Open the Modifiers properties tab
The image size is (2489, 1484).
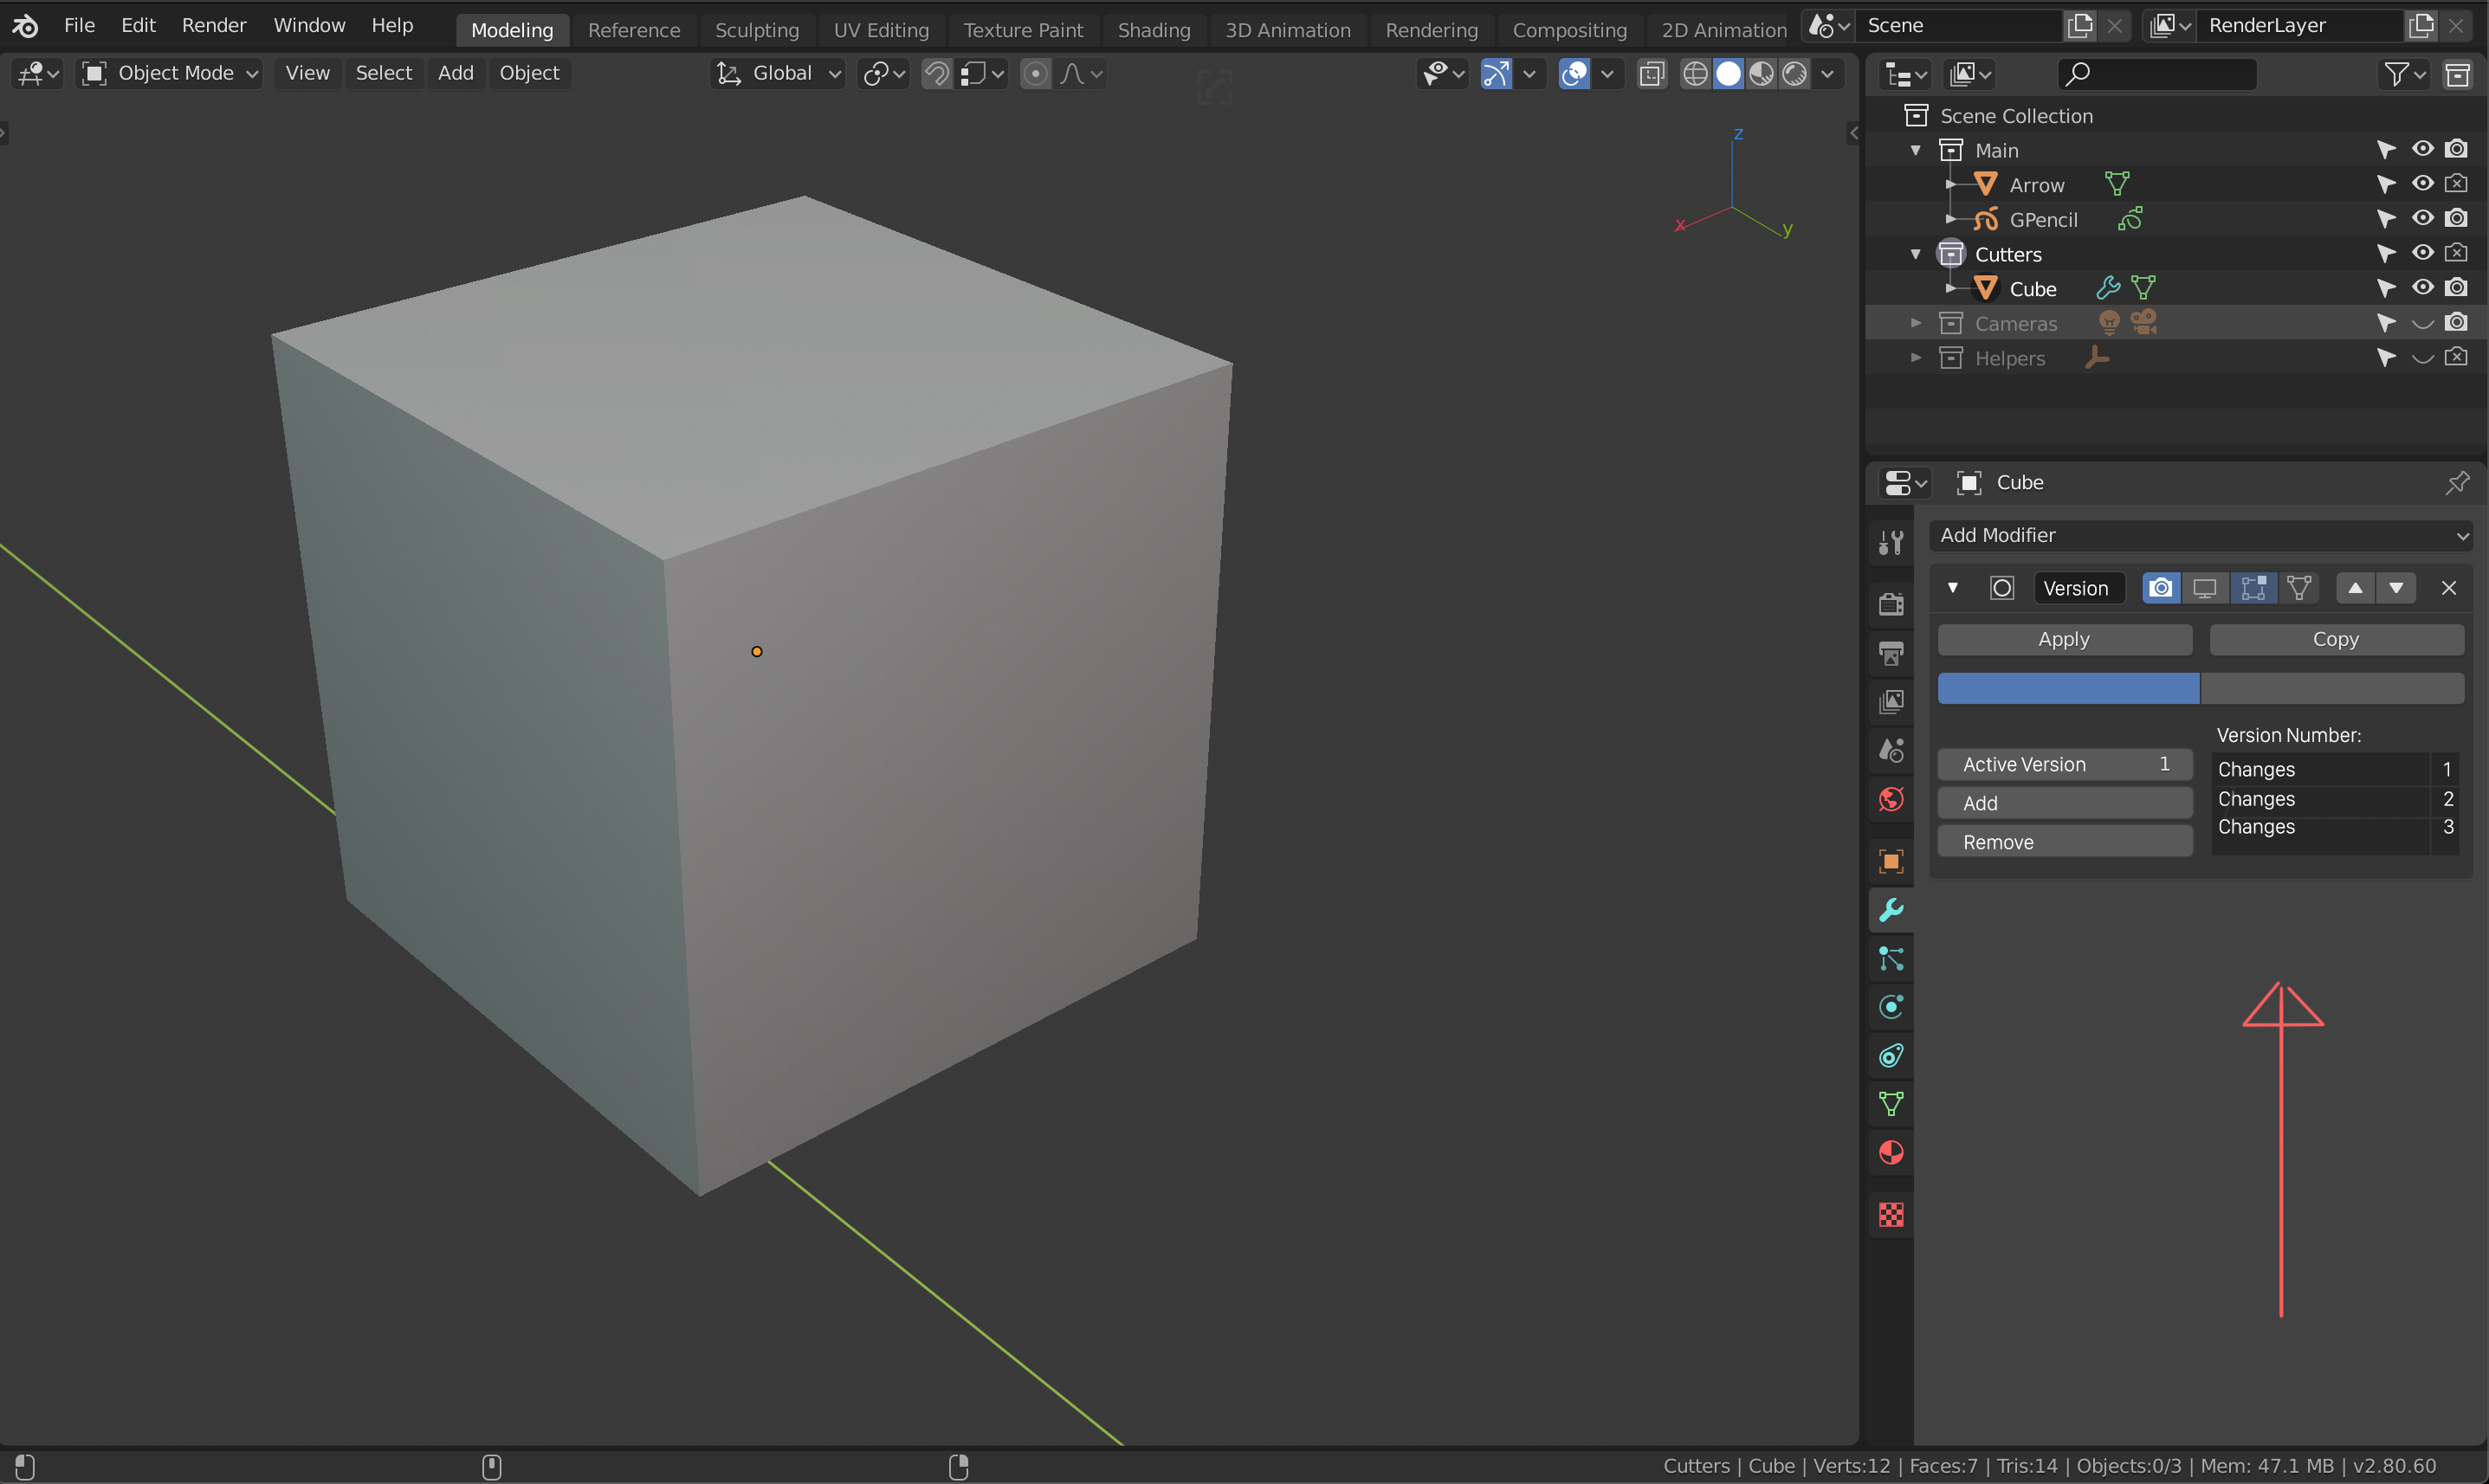1890,910
